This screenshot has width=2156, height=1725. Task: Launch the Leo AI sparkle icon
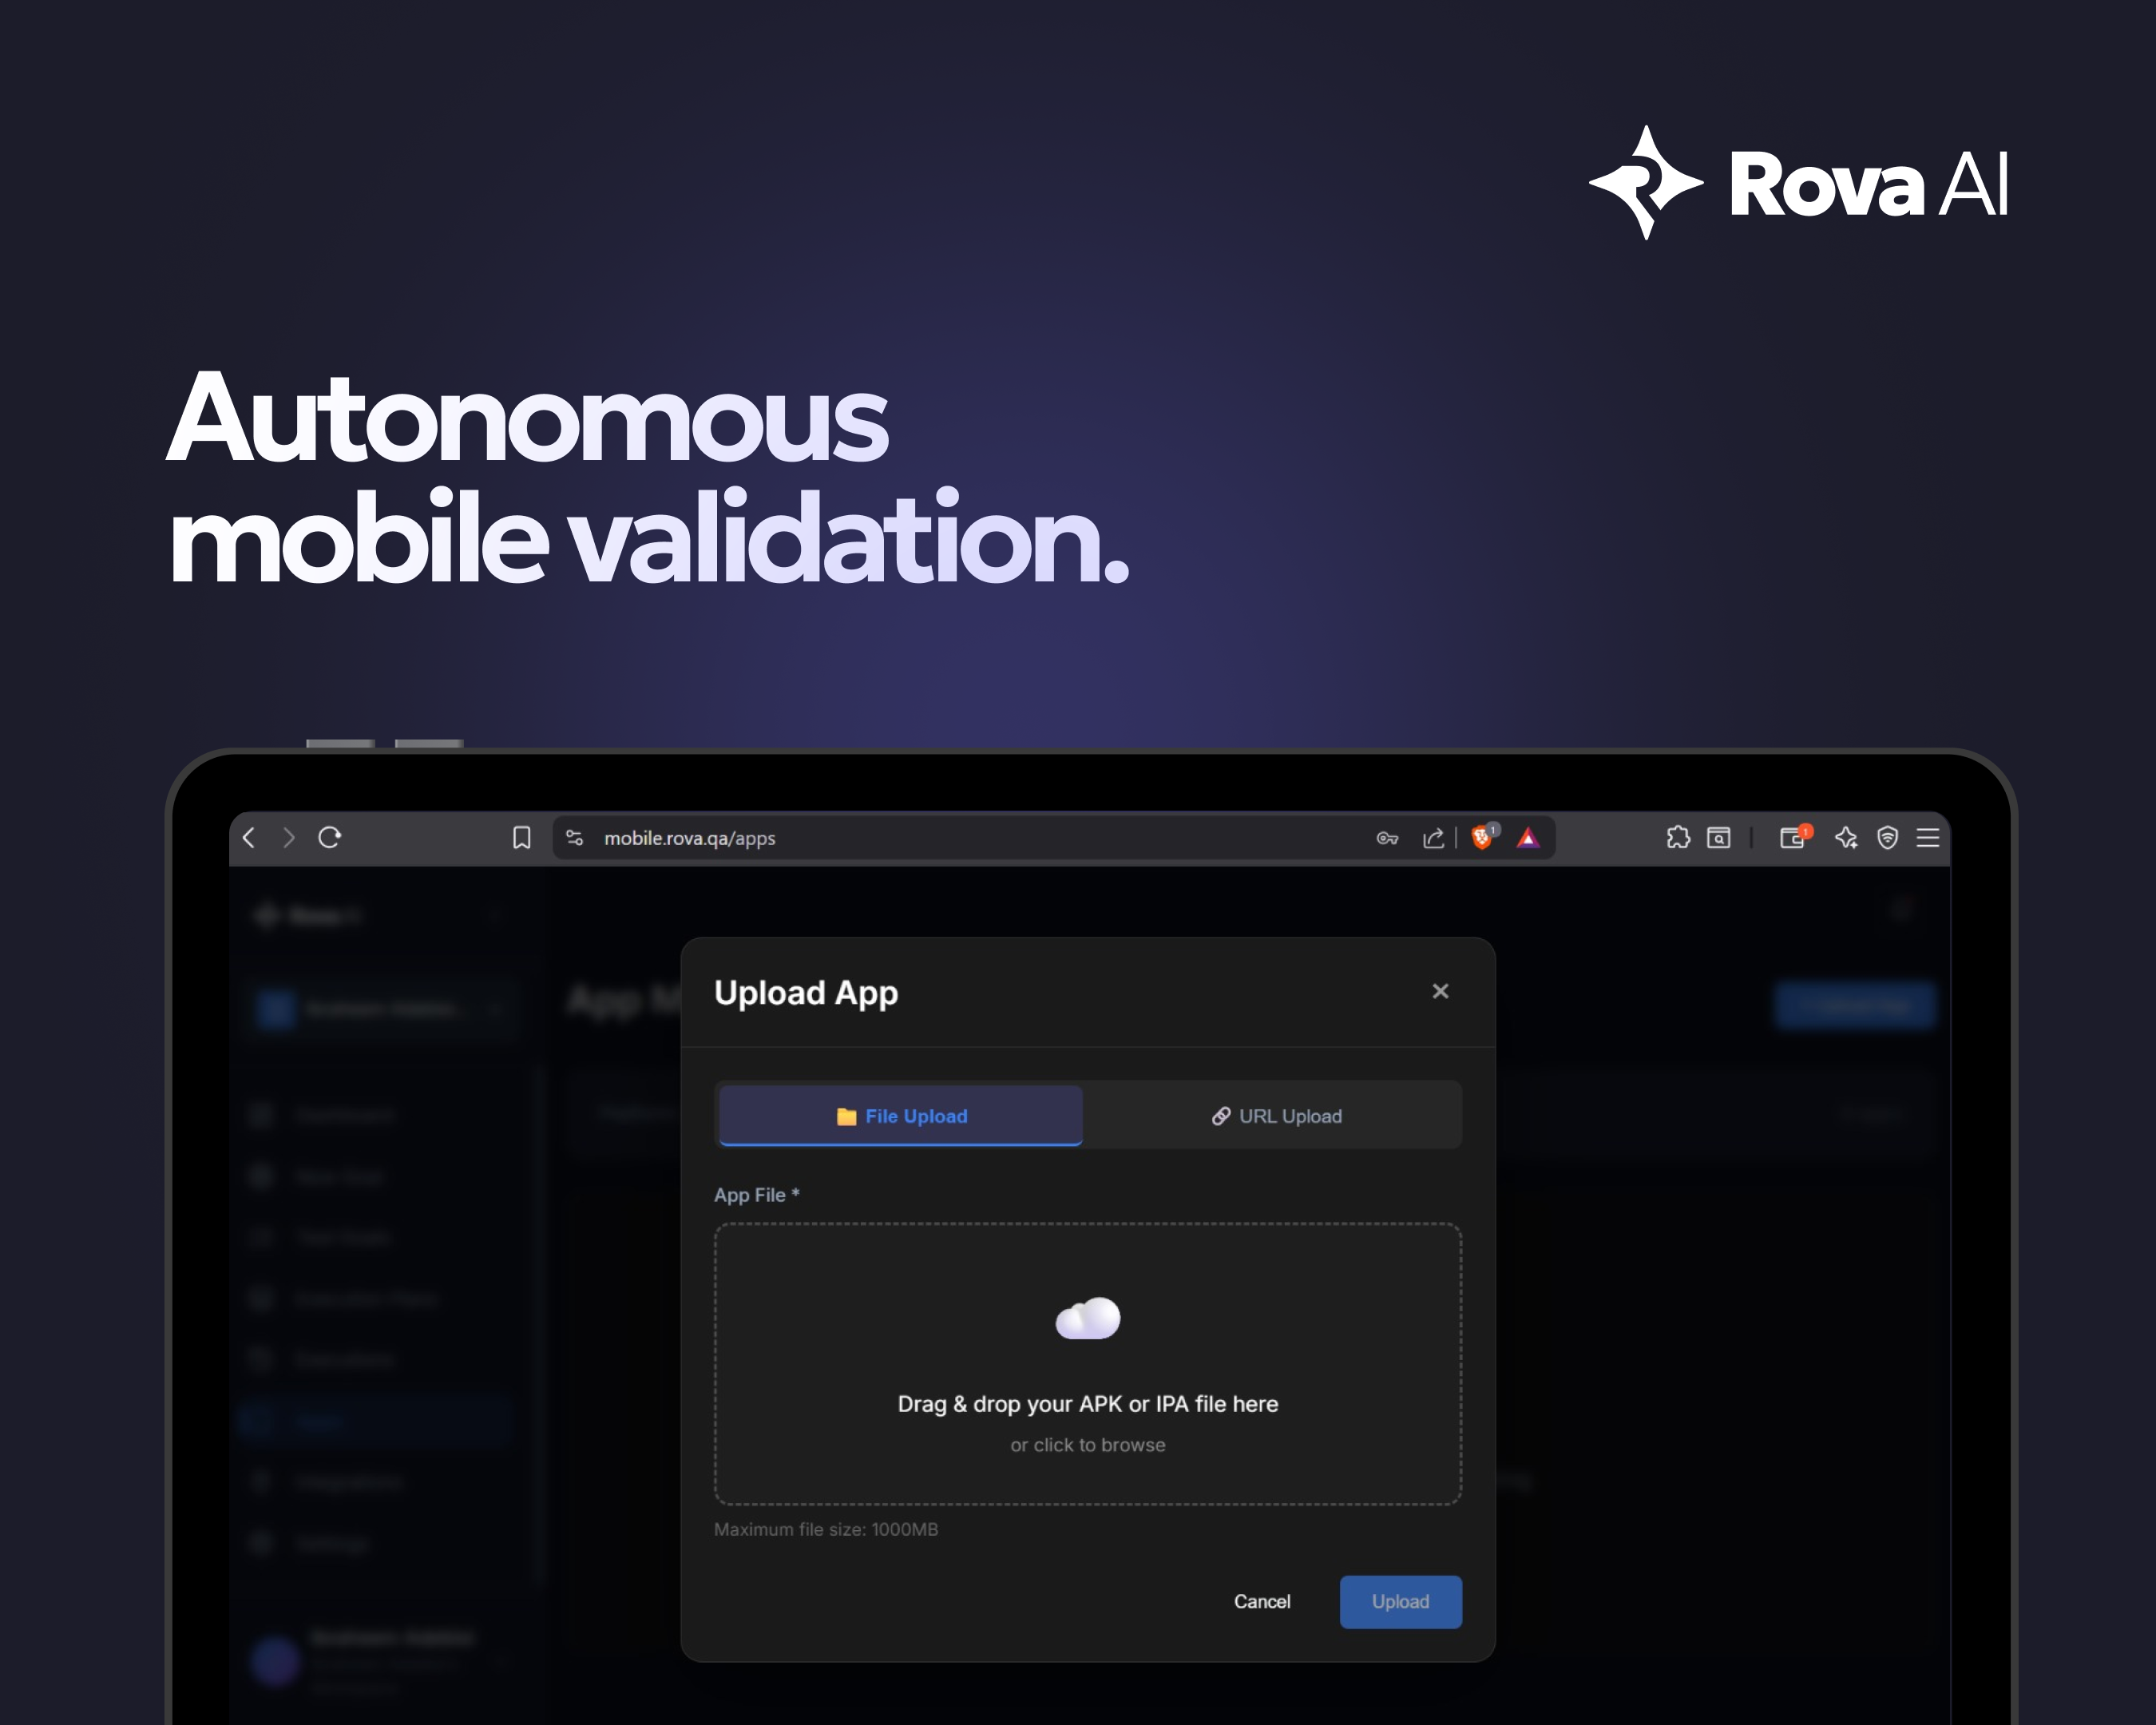tap(1846, 838)
